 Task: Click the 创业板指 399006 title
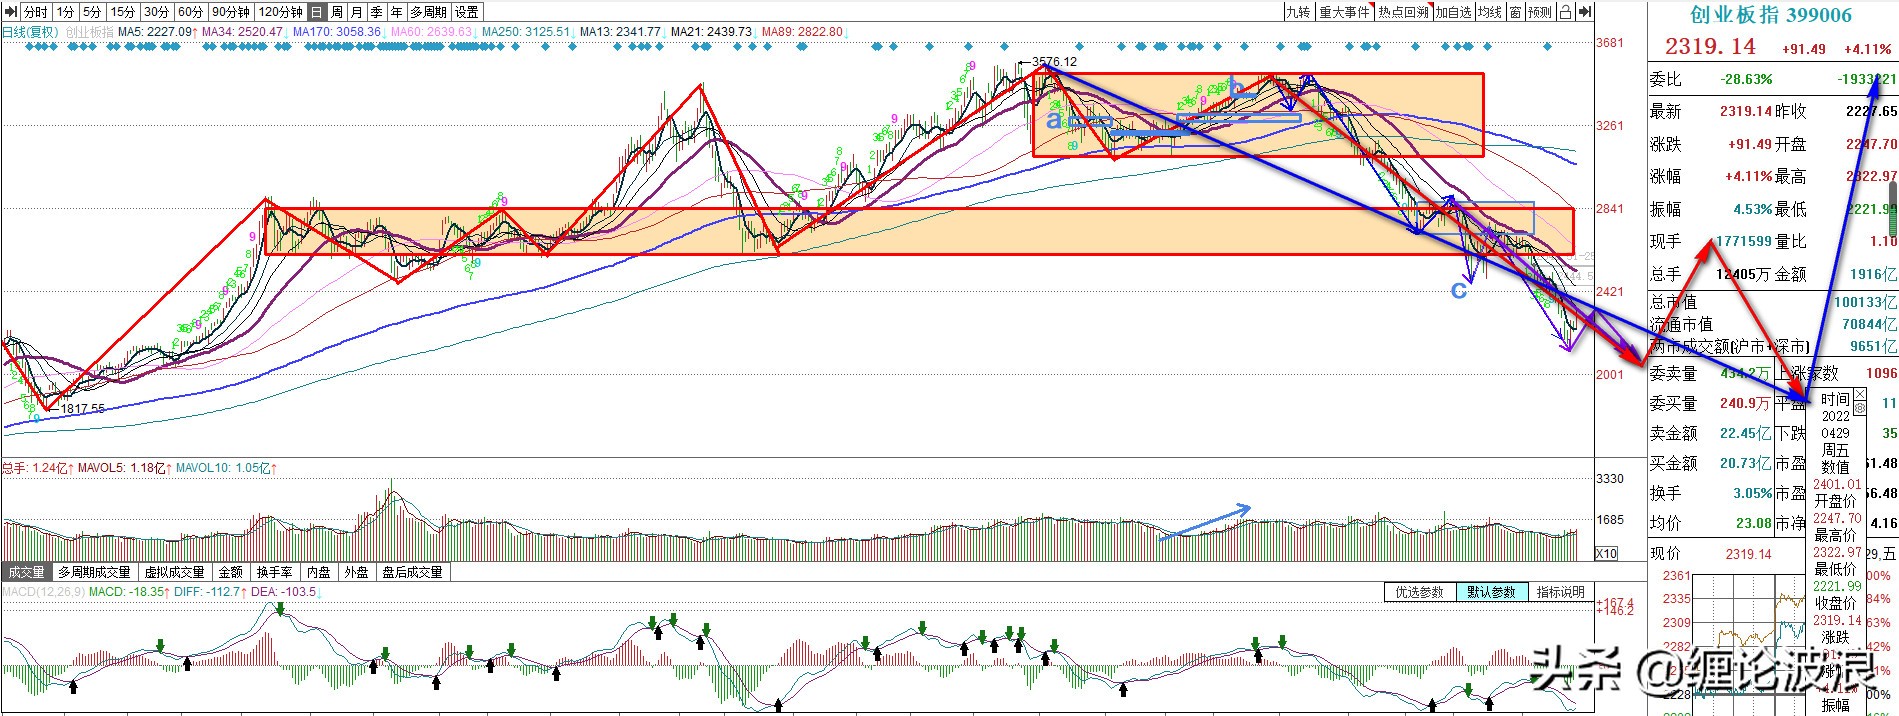1771,15
